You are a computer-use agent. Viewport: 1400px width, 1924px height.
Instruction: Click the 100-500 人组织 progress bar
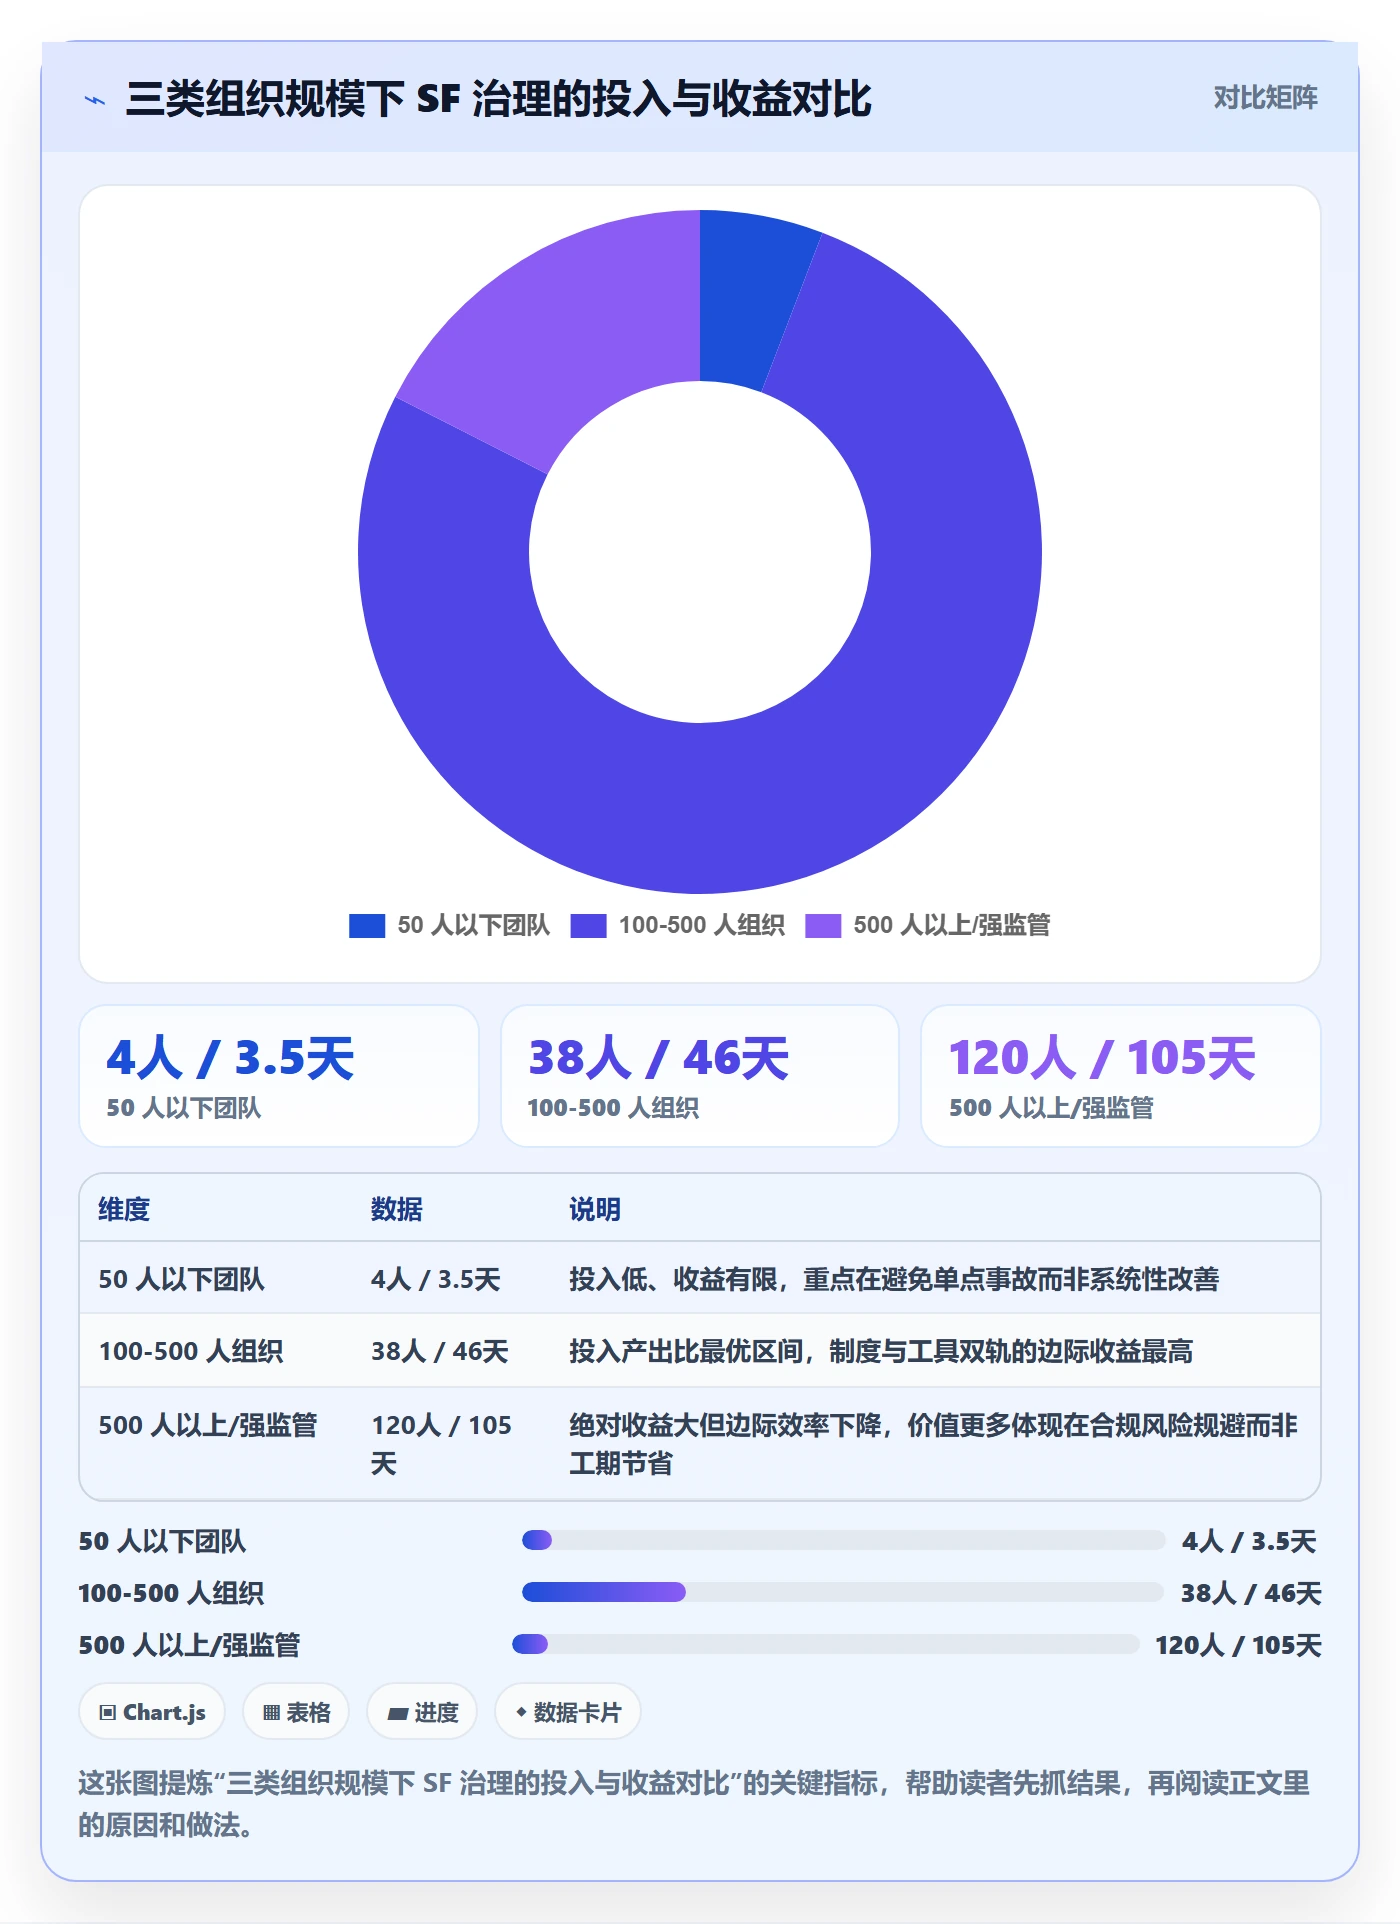843,1592
